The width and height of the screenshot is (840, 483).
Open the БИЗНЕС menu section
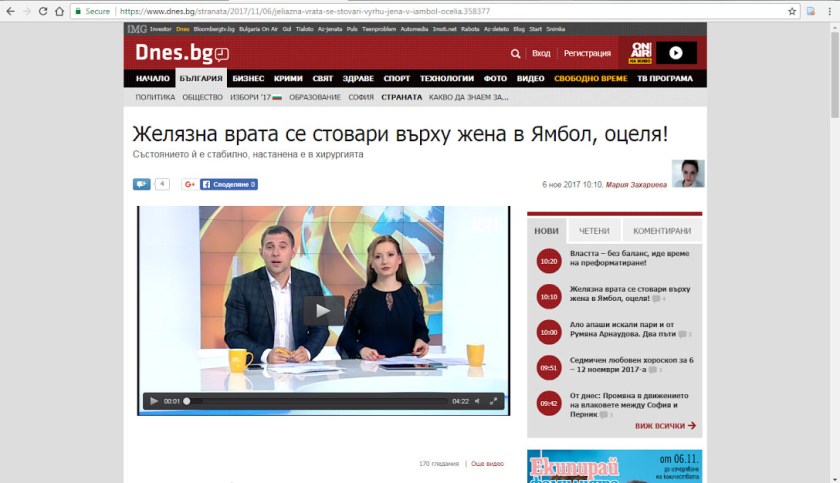(248, 78)
